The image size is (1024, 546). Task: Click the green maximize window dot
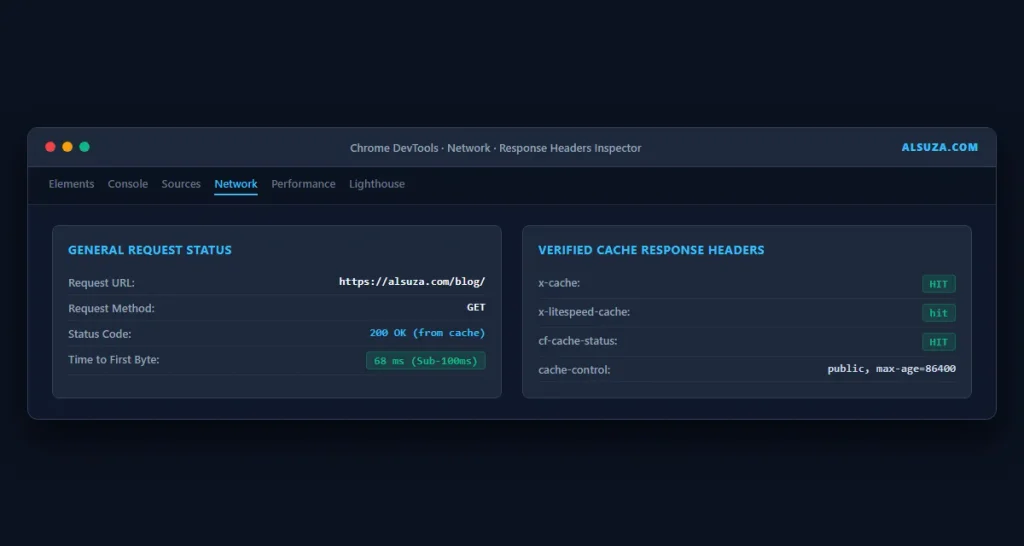(x=84, y=147)
